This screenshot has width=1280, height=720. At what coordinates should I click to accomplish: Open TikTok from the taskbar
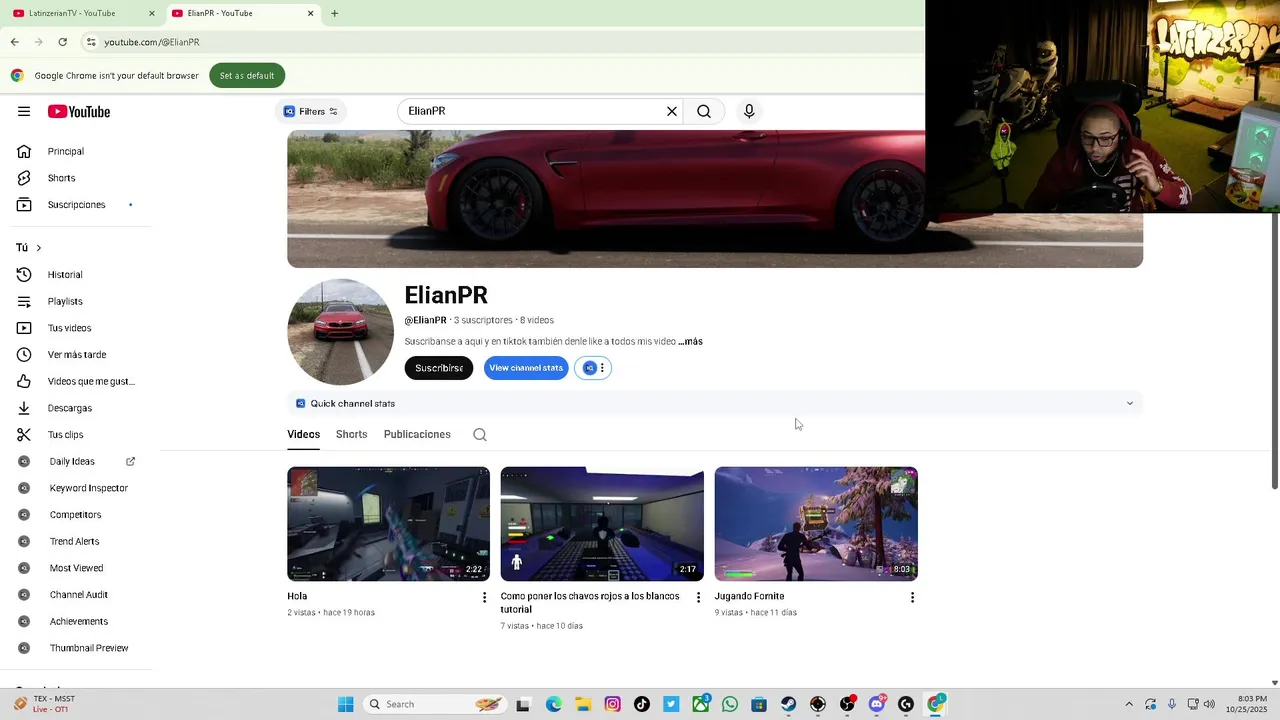642,704
